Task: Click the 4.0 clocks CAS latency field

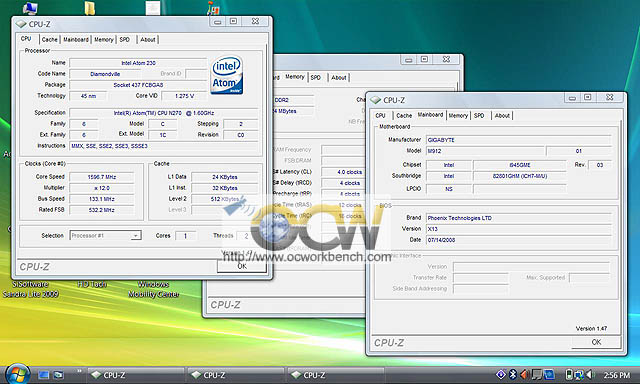Action: click(343, 172)
